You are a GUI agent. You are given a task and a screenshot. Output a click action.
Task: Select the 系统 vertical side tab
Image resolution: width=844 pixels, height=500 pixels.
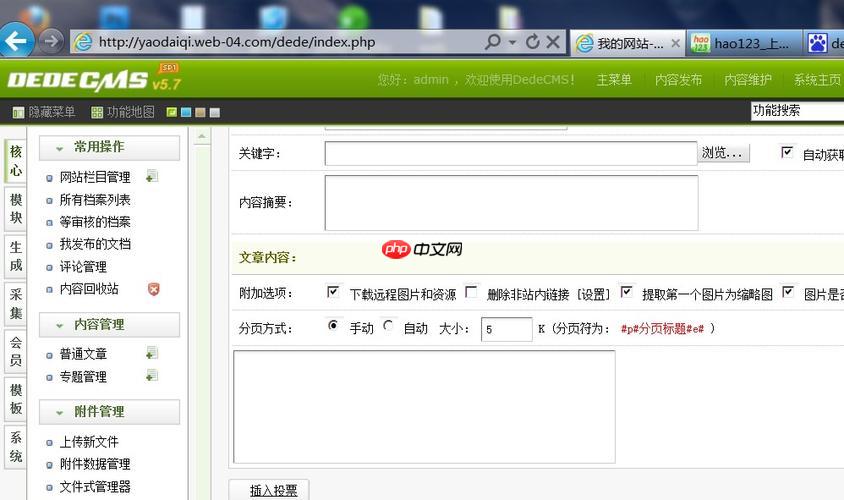[16, 447]
